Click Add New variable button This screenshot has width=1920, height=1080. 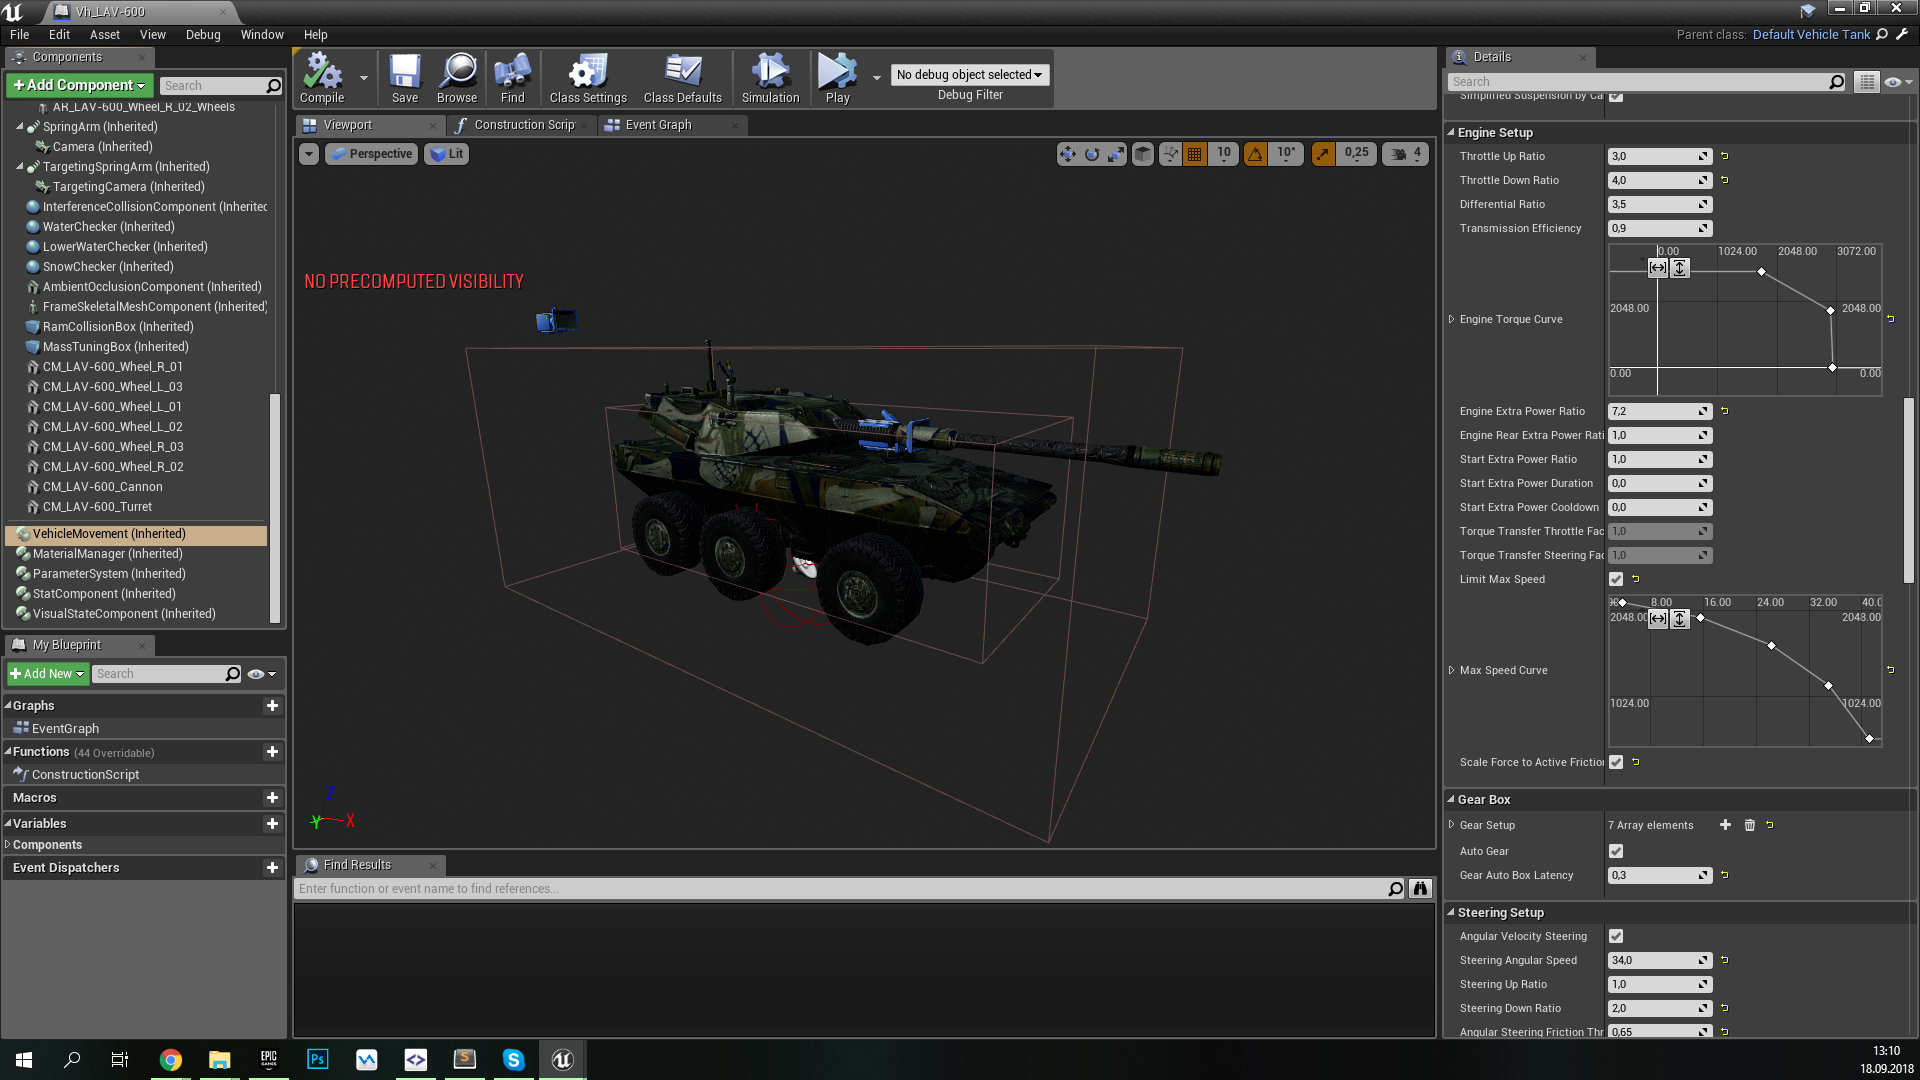(272, 822)
